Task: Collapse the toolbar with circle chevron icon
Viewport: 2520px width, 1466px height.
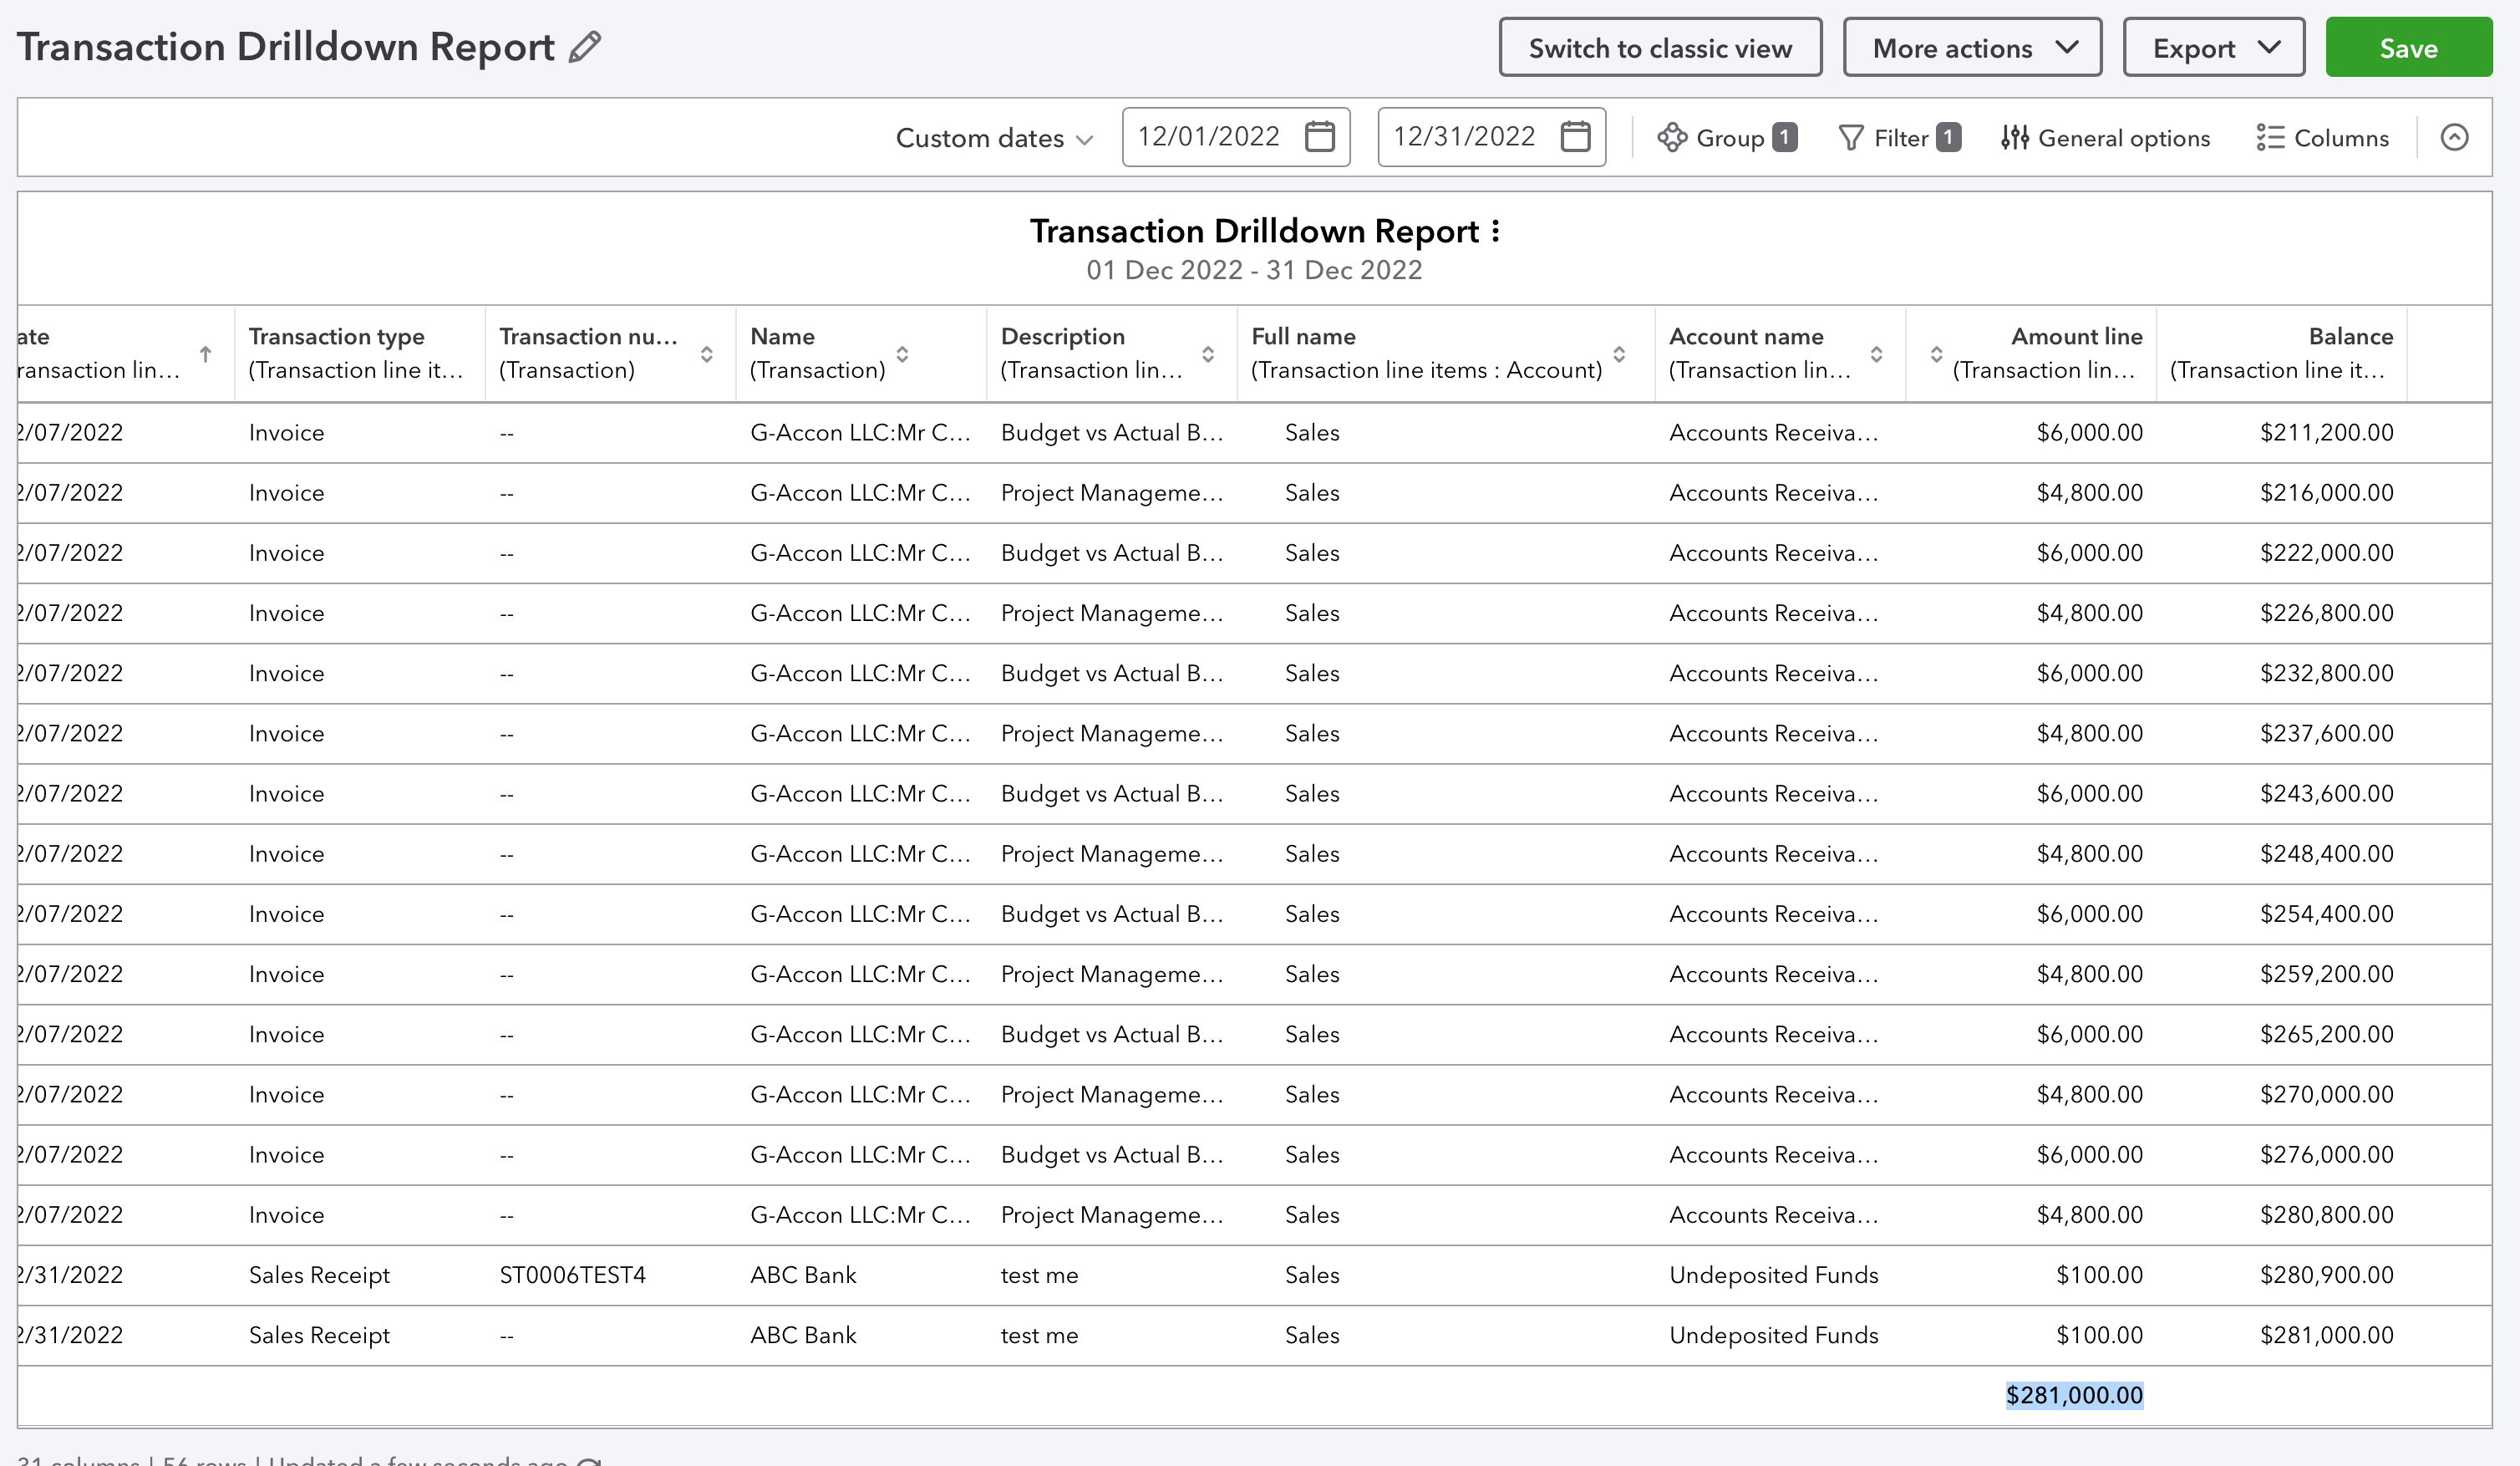Action: 2455,137
